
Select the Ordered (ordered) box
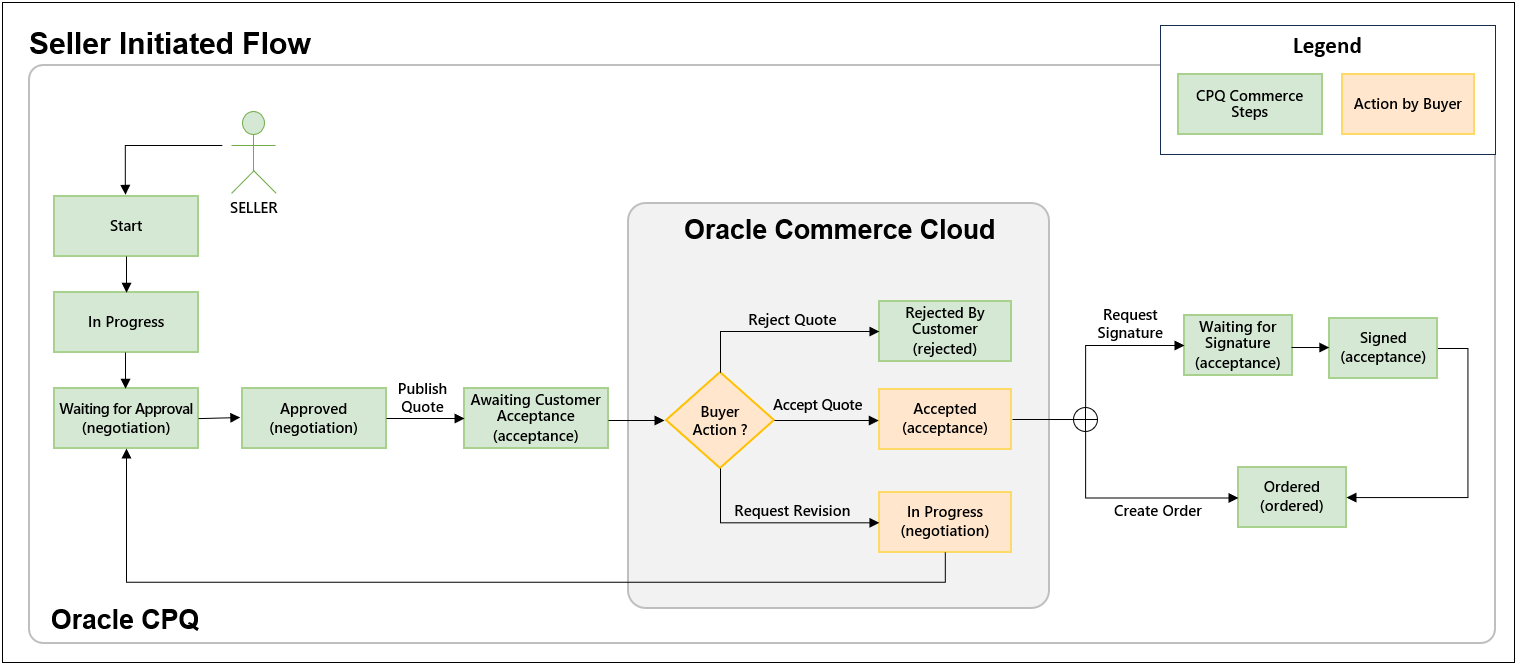tap(1292, 496)
